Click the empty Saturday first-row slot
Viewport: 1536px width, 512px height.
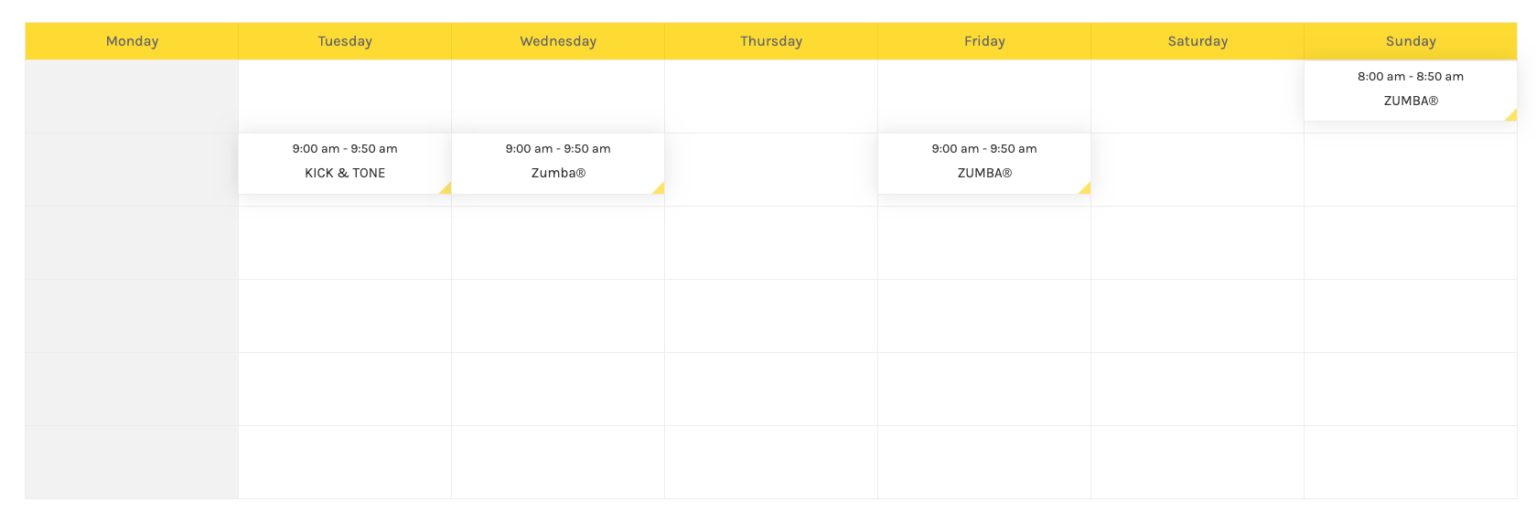point(1197,96)
